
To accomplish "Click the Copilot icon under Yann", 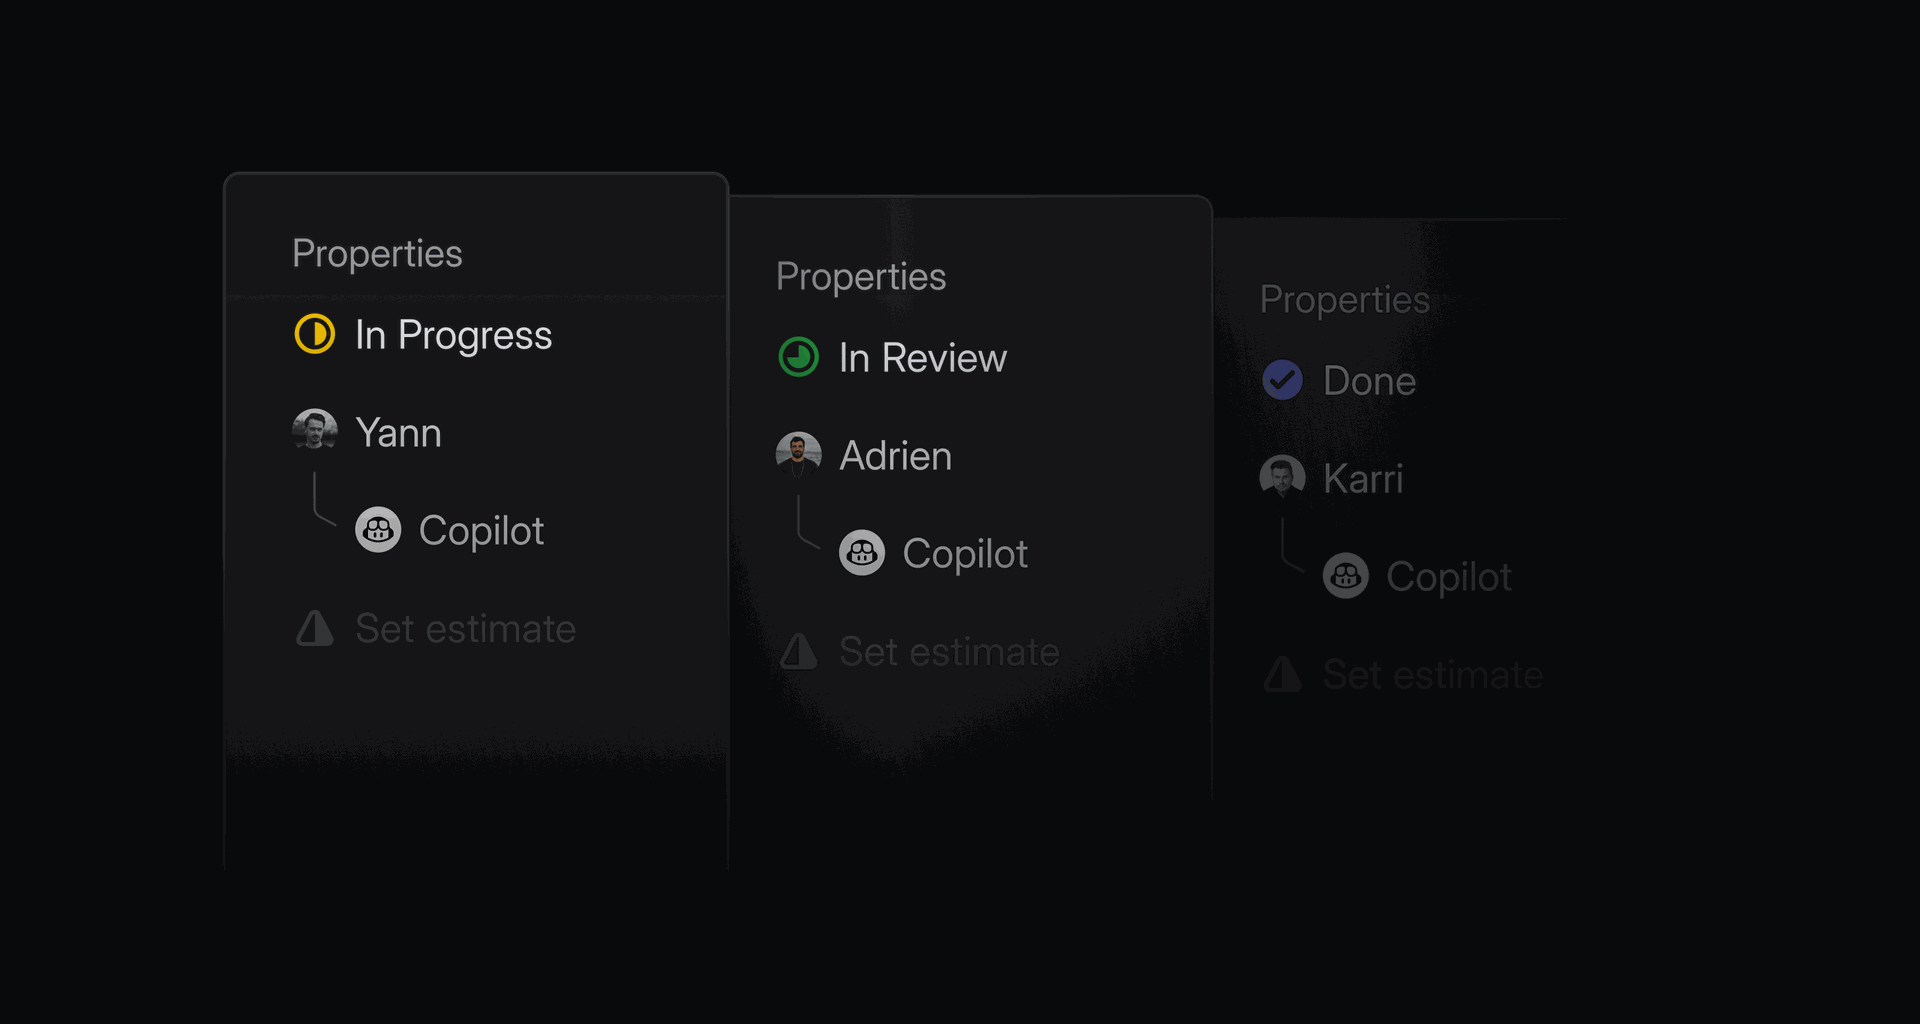I will (x=378, y=530).
